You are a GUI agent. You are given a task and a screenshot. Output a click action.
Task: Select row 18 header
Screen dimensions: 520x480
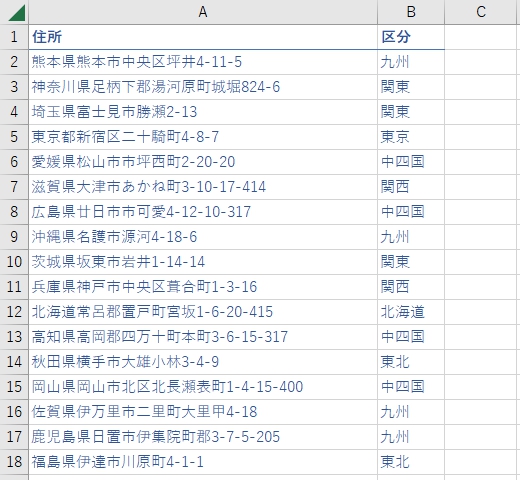point(14,462)
